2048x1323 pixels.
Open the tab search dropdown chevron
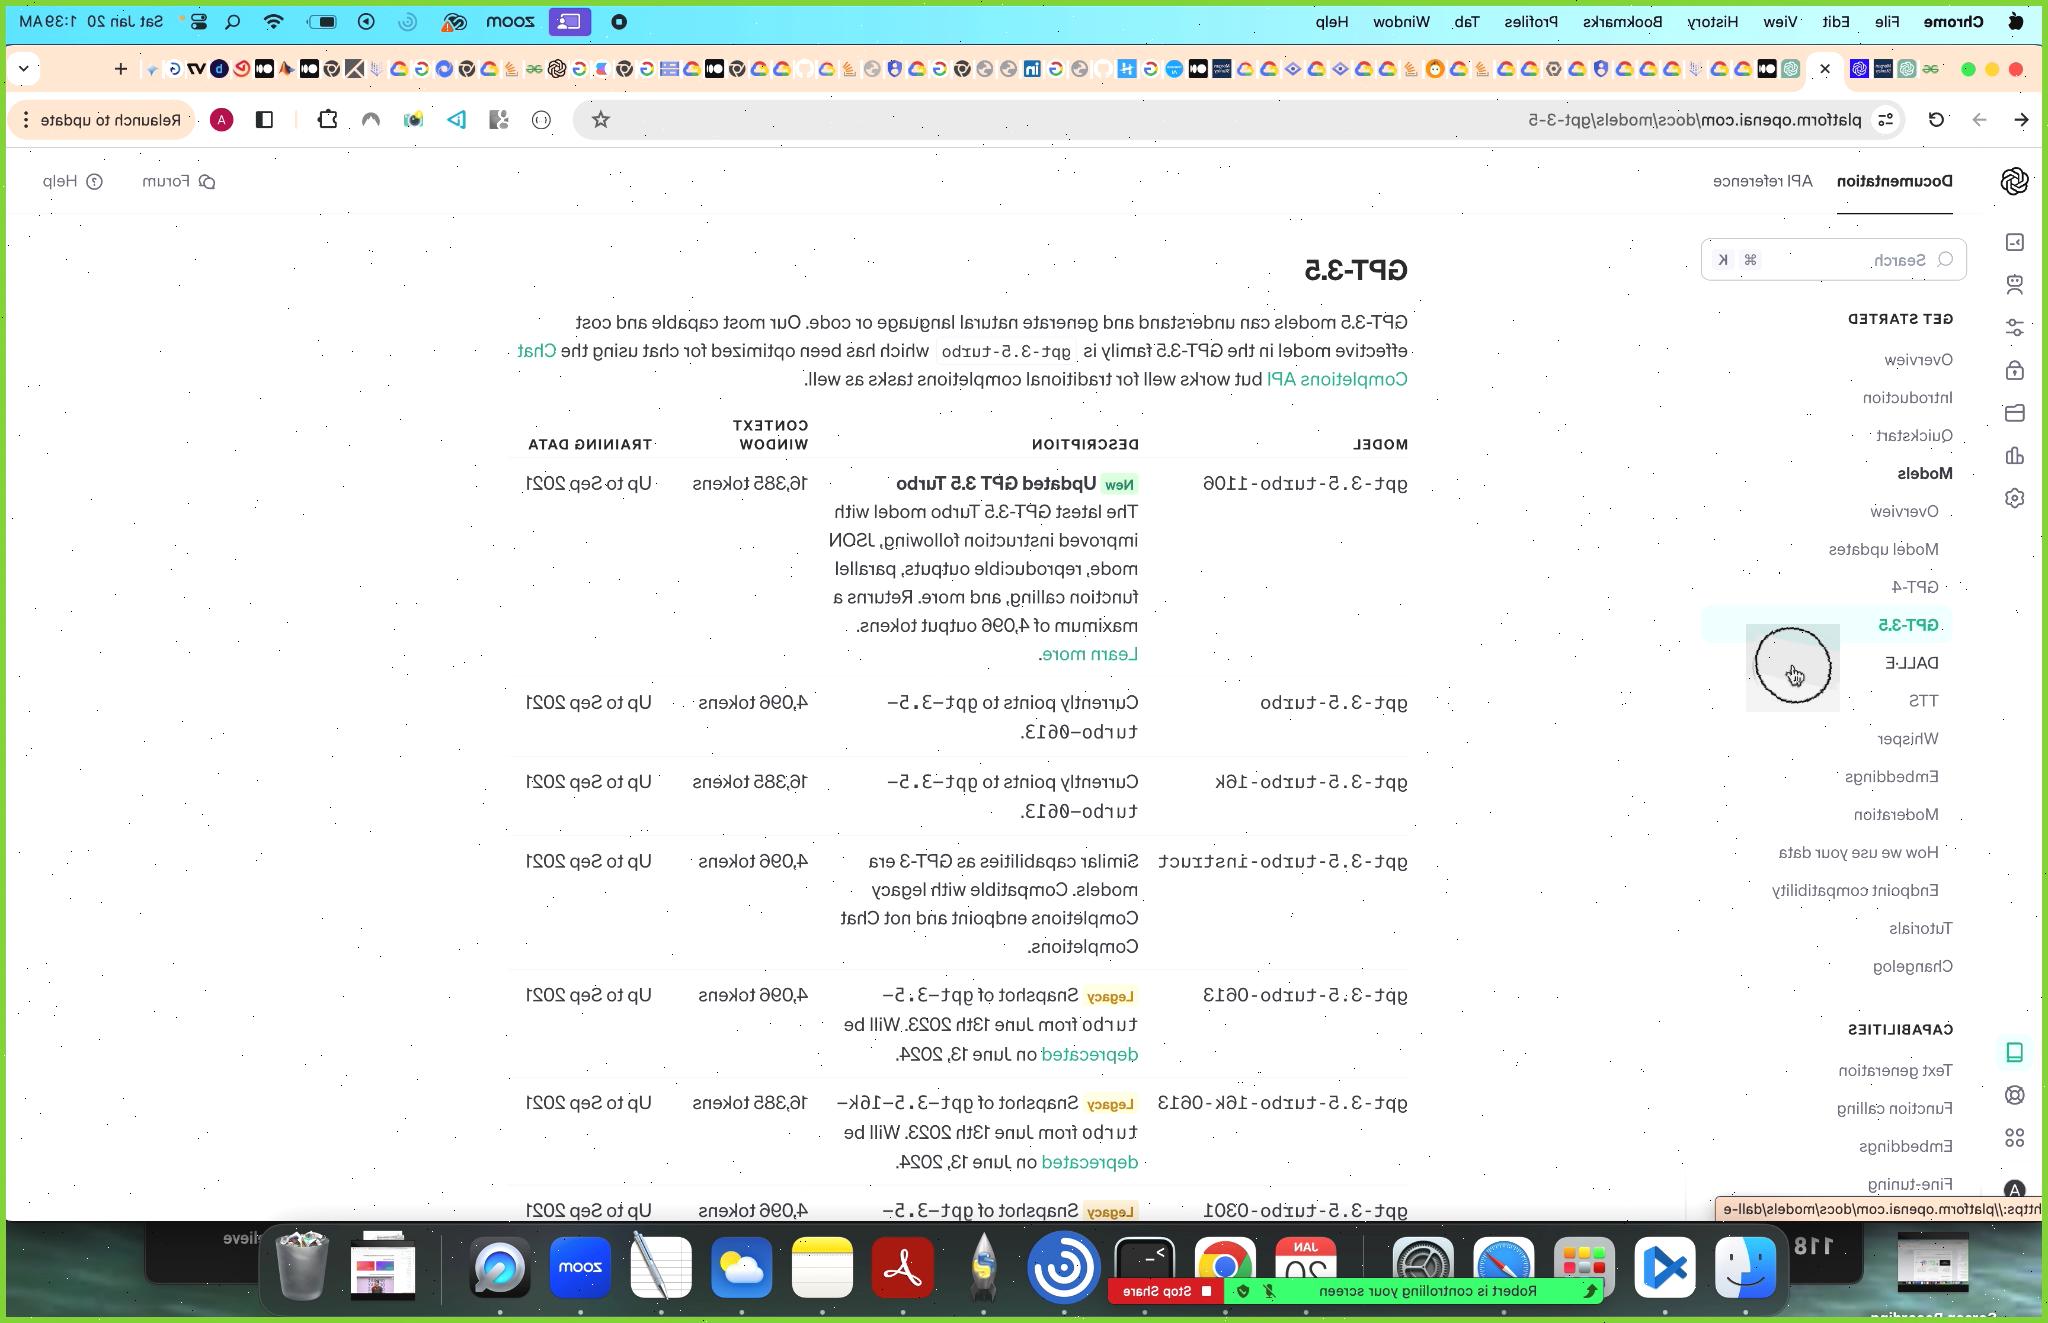tap(24, 69)
